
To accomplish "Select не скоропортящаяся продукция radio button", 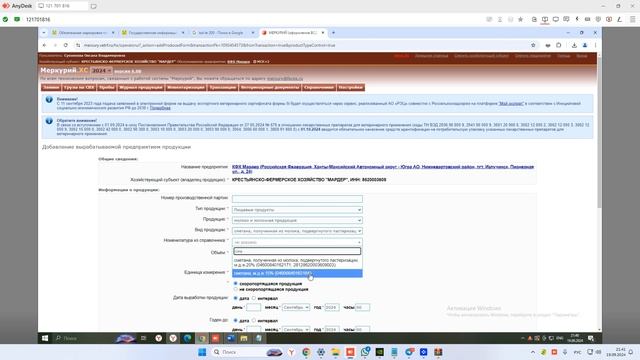I will (x=236, y=289).
